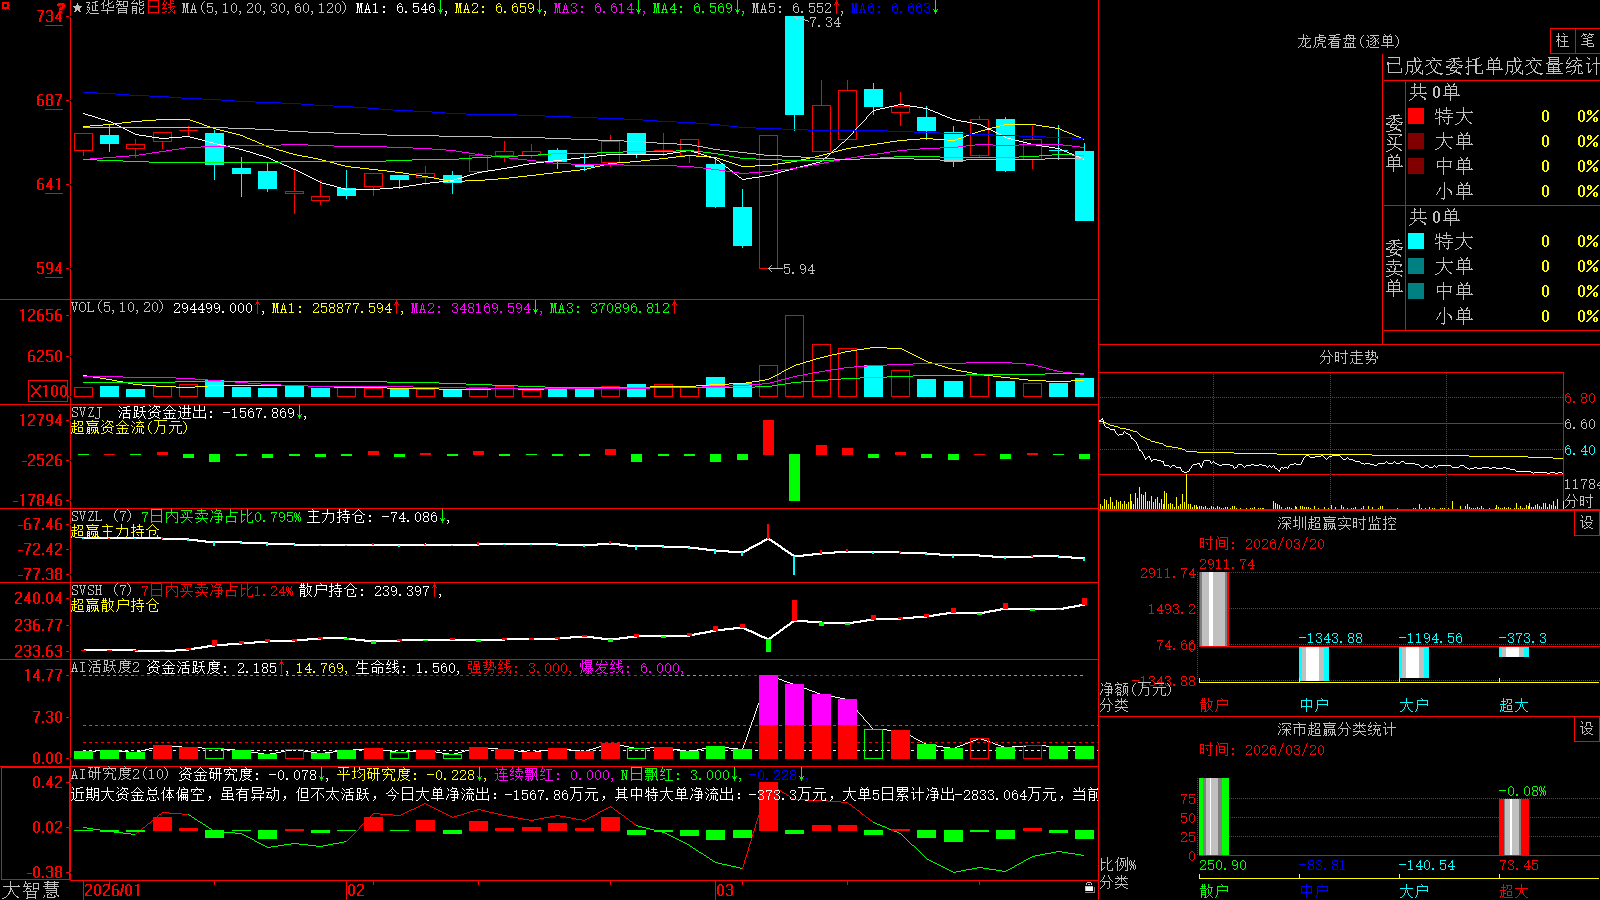This screenshot has width=1600, height=900.
Task: Click the SVZJ indicator name
Action: tap(87, 412)
